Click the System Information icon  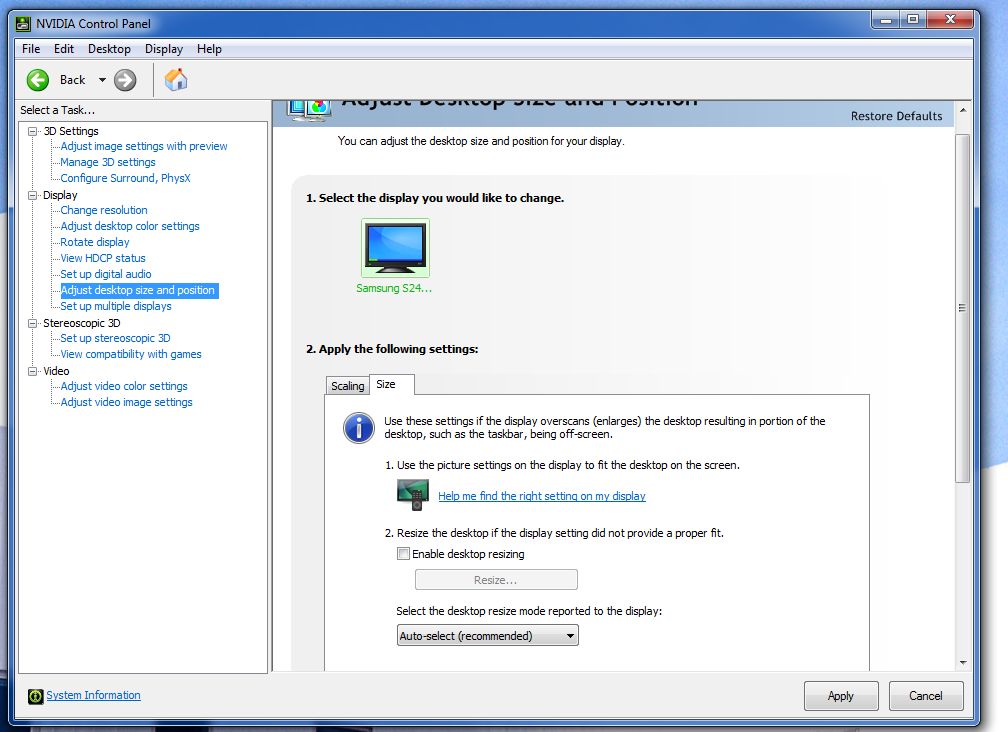(x=35, y=696)
